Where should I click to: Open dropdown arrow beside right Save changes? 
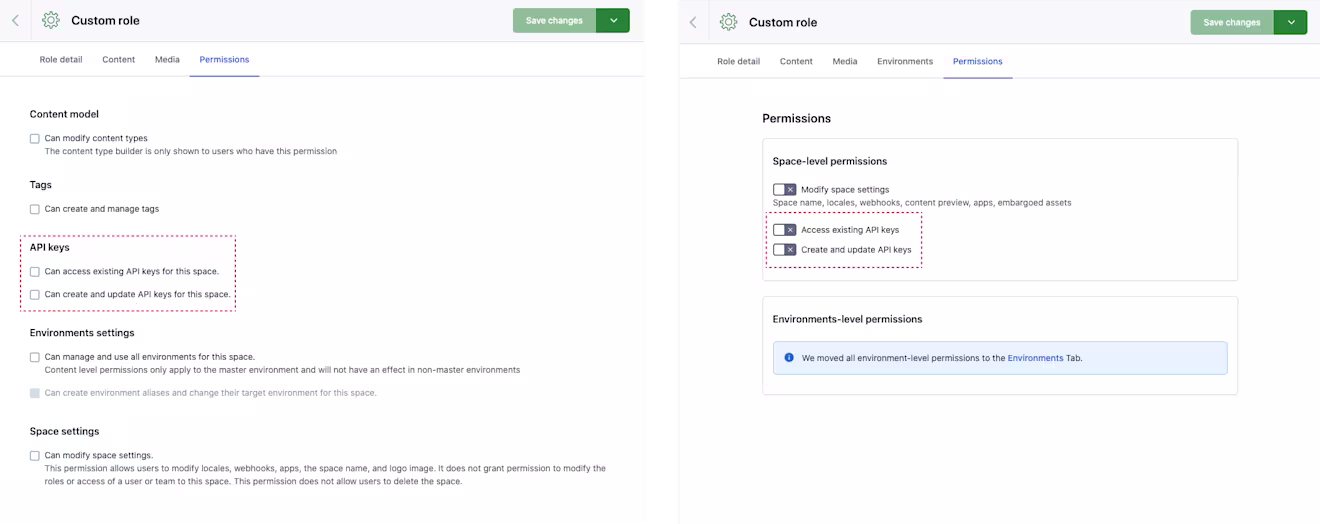pyautogui.click(x=1291, y=22)
